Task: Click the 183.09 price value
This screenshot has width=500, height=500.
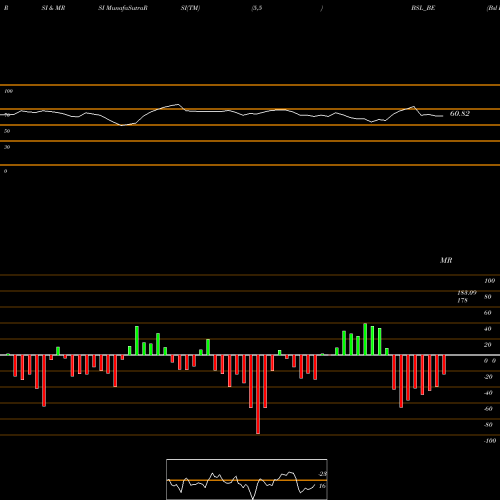Action: [x=467, y=293]
